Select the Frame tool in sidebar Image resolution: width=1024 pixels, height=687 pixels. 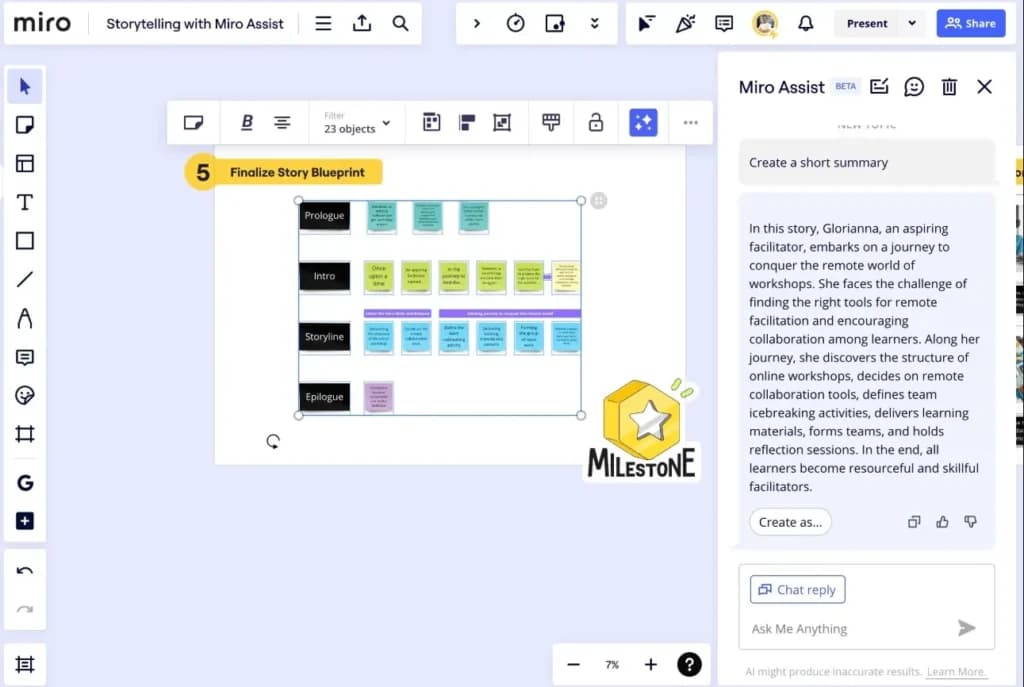point(25,434)
